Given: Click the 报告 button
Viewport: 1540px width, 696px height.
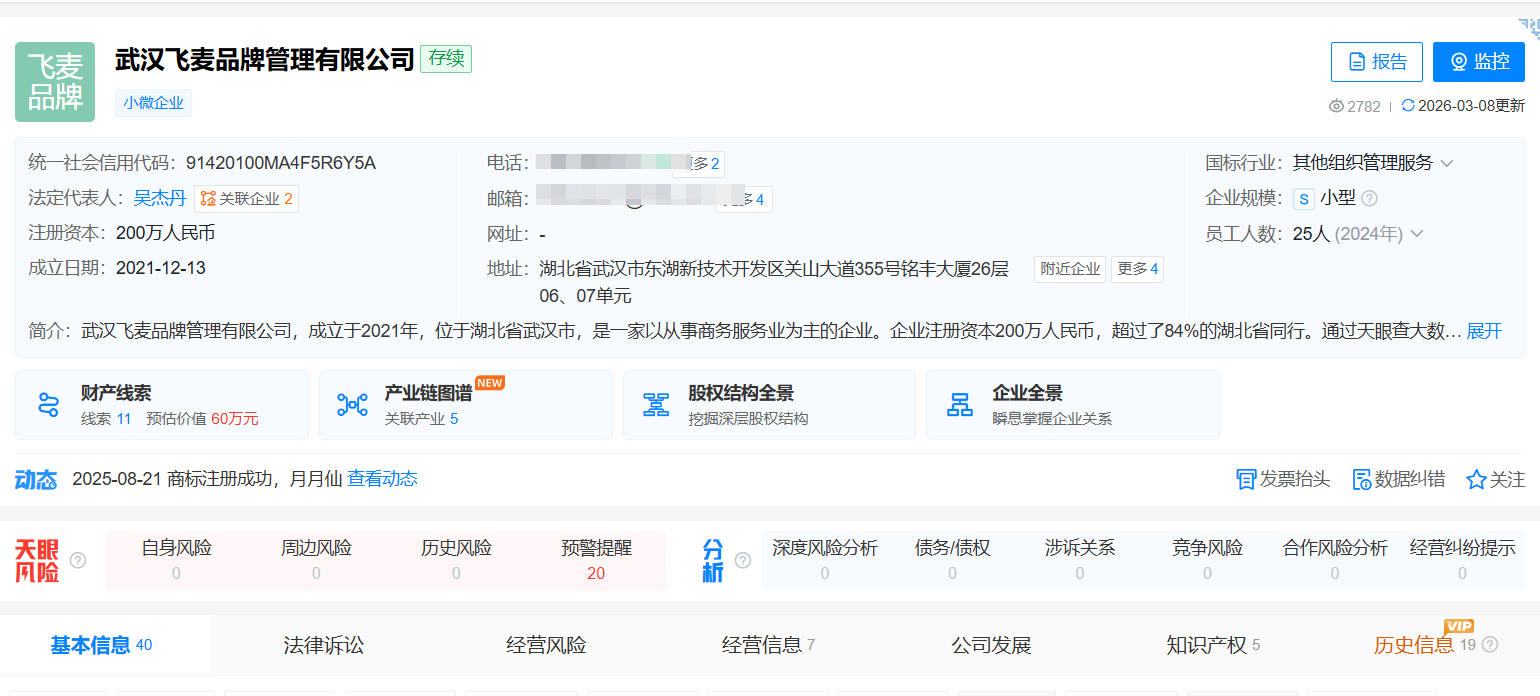Looking at the screenshot, I should click(x=1378, y=62).
